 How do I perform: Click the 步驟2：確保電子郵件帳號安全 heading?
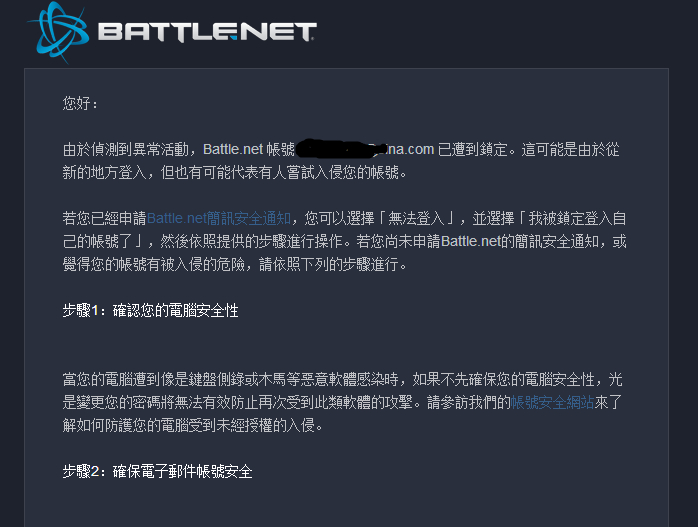coord(157,470)
